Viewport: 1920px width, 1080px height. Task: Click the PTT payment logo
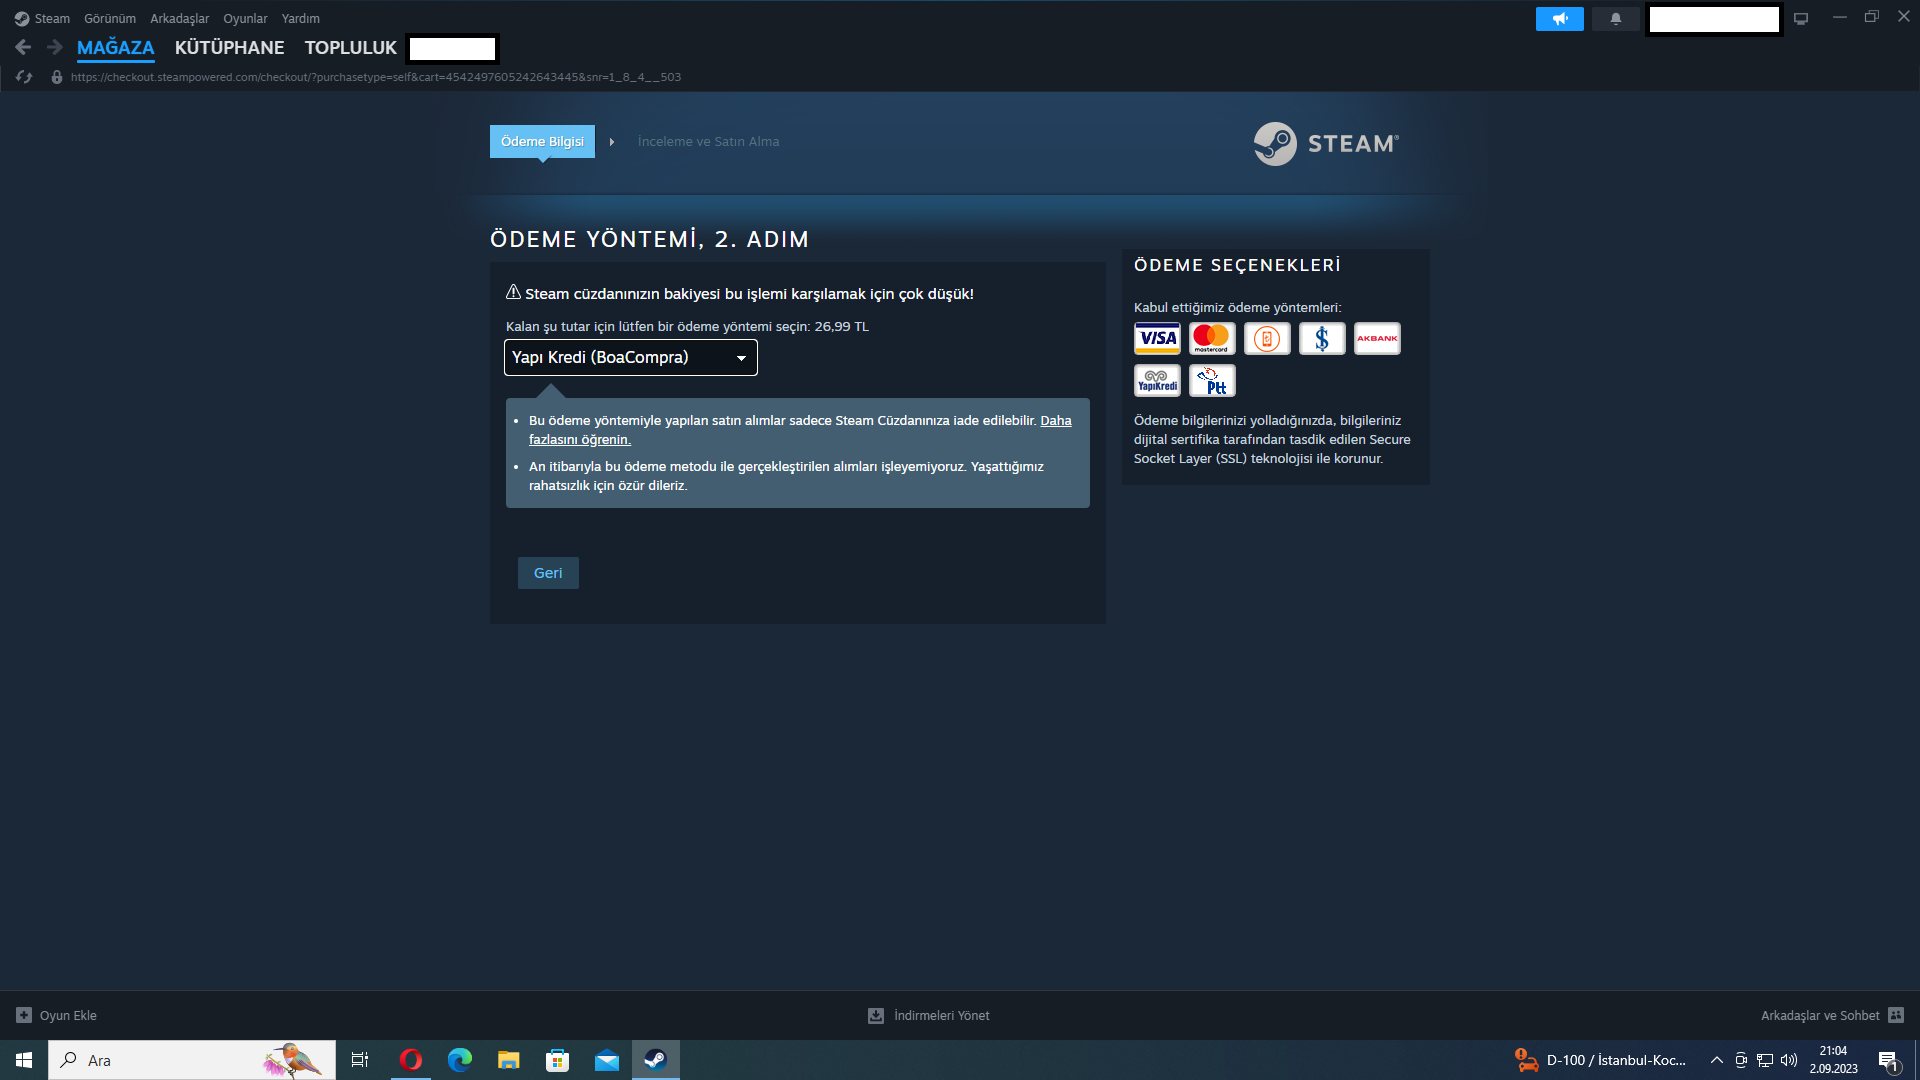click(1212, 381)
